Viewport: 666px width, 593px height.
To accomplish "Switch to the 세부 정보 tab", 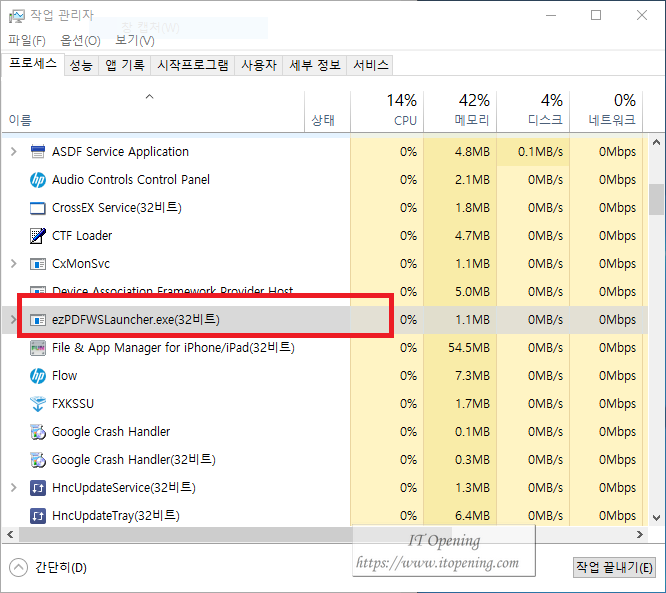I will click(x=315, y=65).
